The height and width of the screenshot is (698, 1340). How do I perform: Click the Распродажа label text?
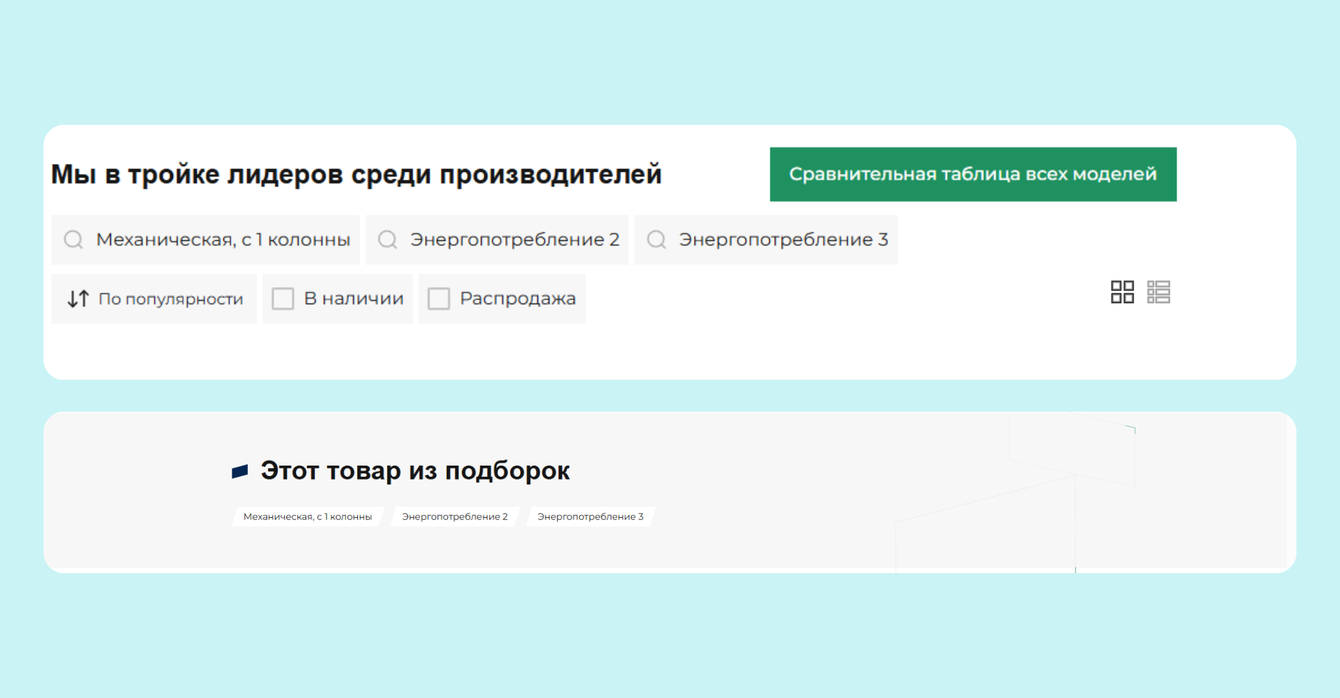tap(518, 299)
